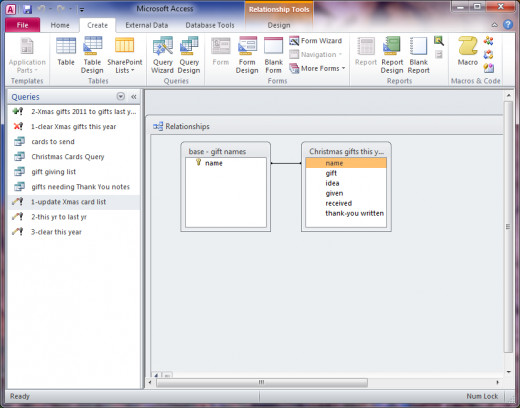Click the horizontal scrollbar in Relationships window

(x=262, y=382)
